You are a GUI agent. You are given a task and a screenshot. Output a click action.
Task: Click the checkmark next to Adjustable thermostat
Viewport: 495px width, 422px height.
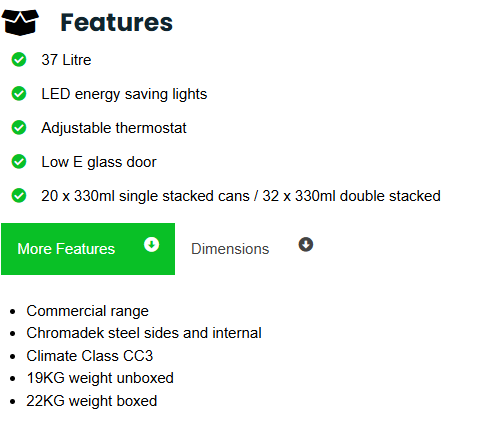[19, 128]
